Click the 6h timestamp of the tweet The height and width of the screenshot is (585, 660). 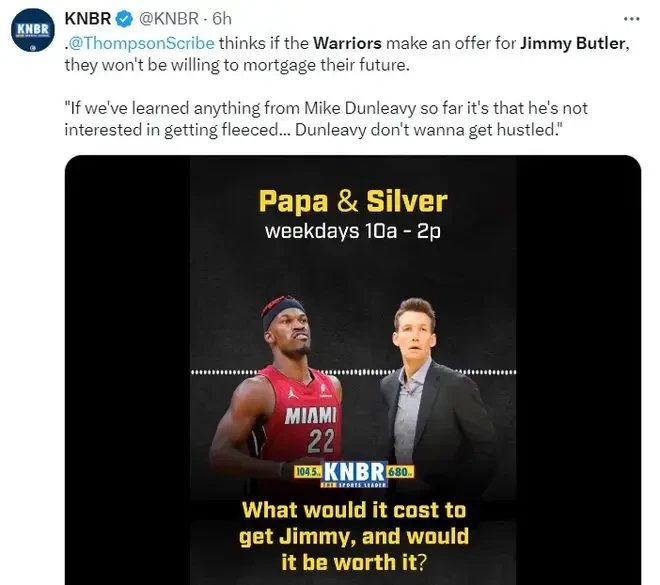pos(222,19)
